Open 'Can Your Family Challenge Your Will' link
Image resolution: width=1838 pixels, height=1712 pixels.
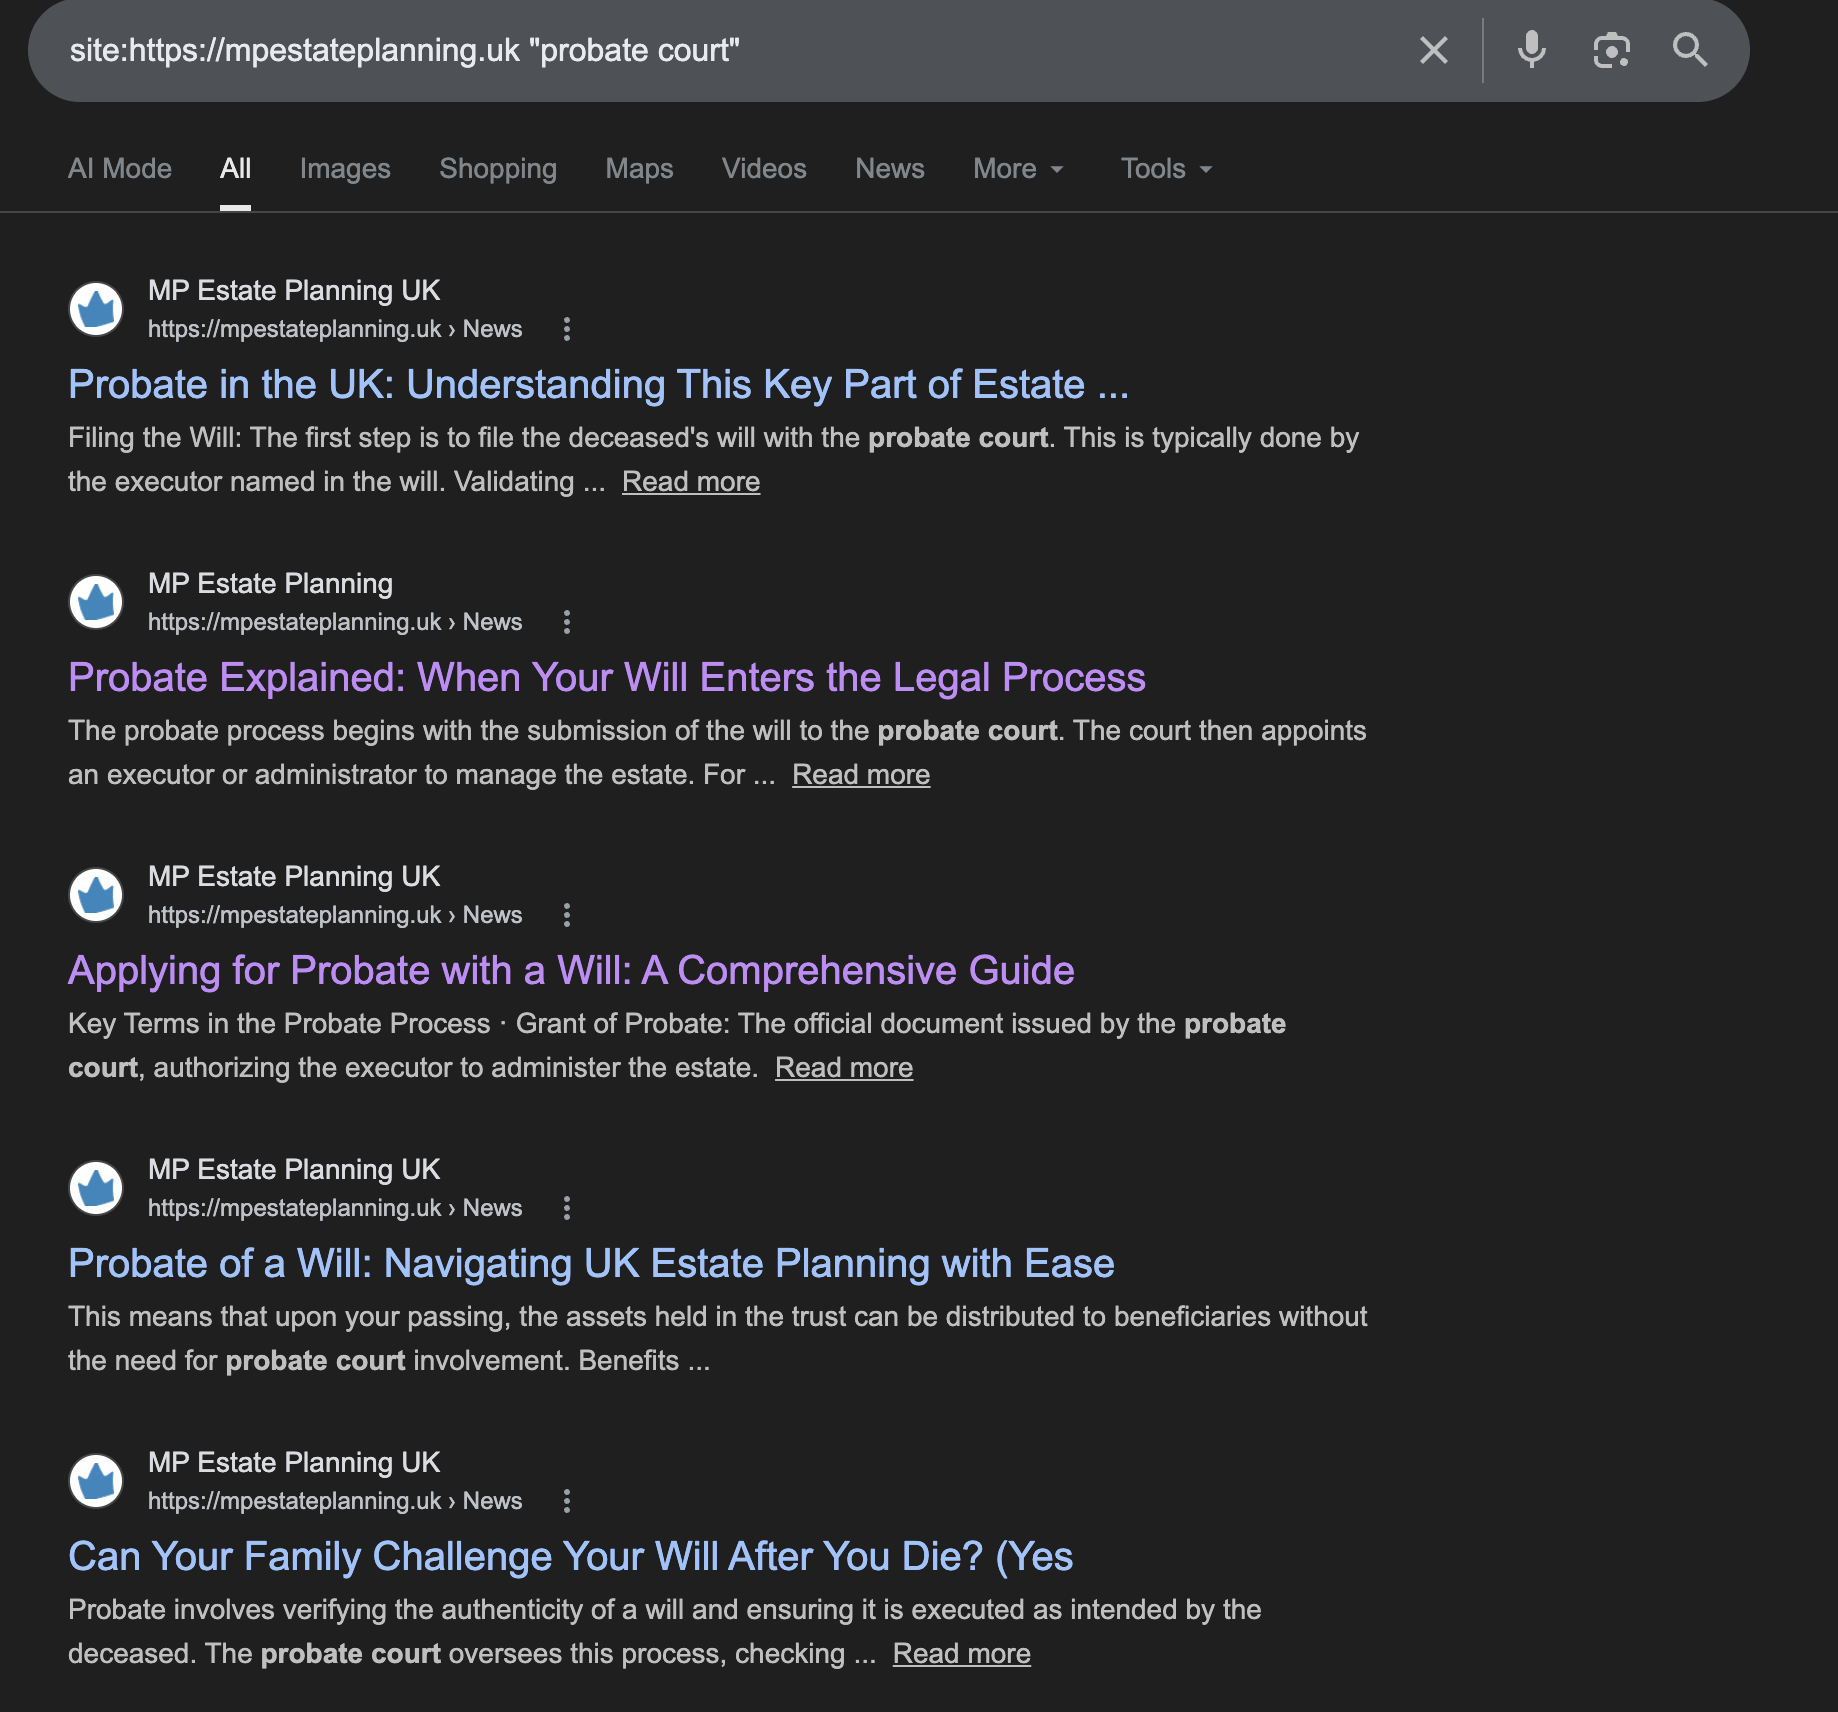(x=570, y=1557)
